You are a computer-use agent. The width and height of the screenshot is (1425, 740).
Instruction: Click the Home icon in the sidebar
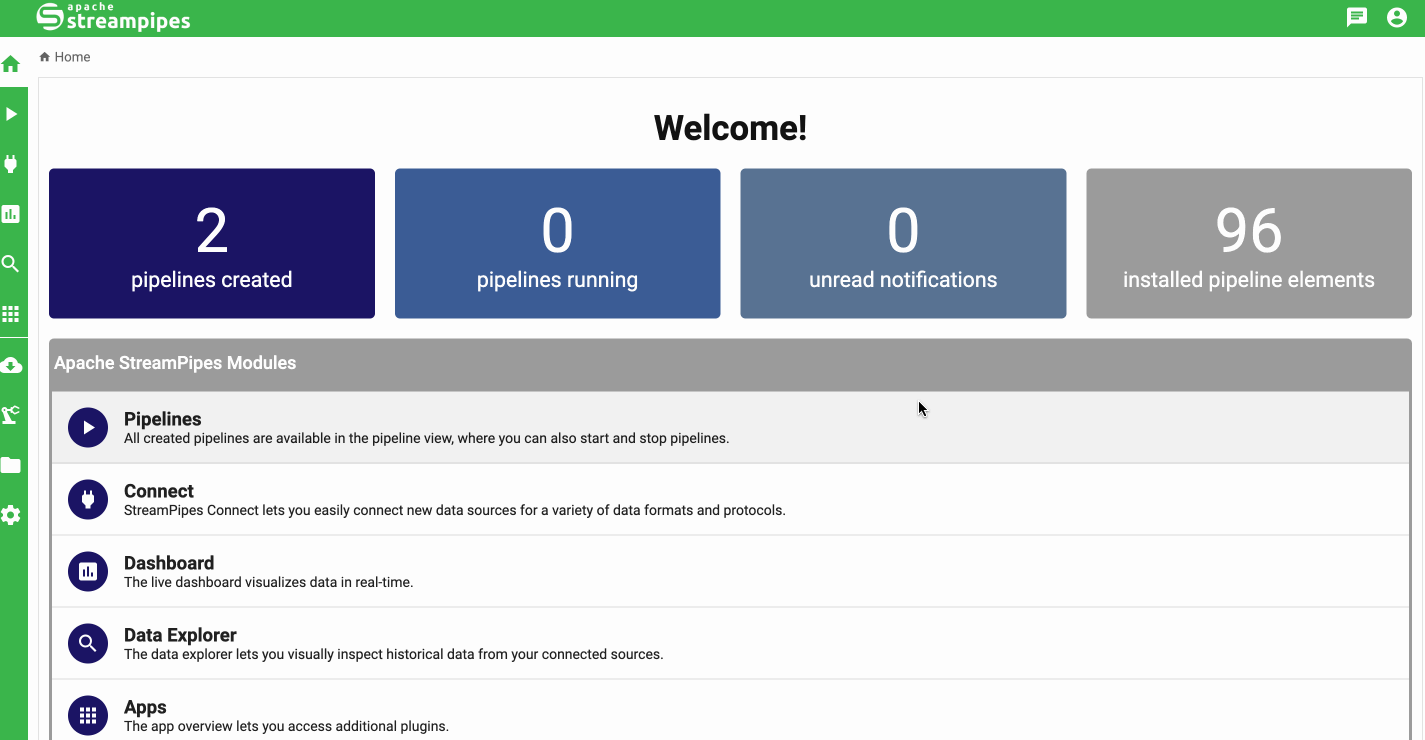(11, 65)
